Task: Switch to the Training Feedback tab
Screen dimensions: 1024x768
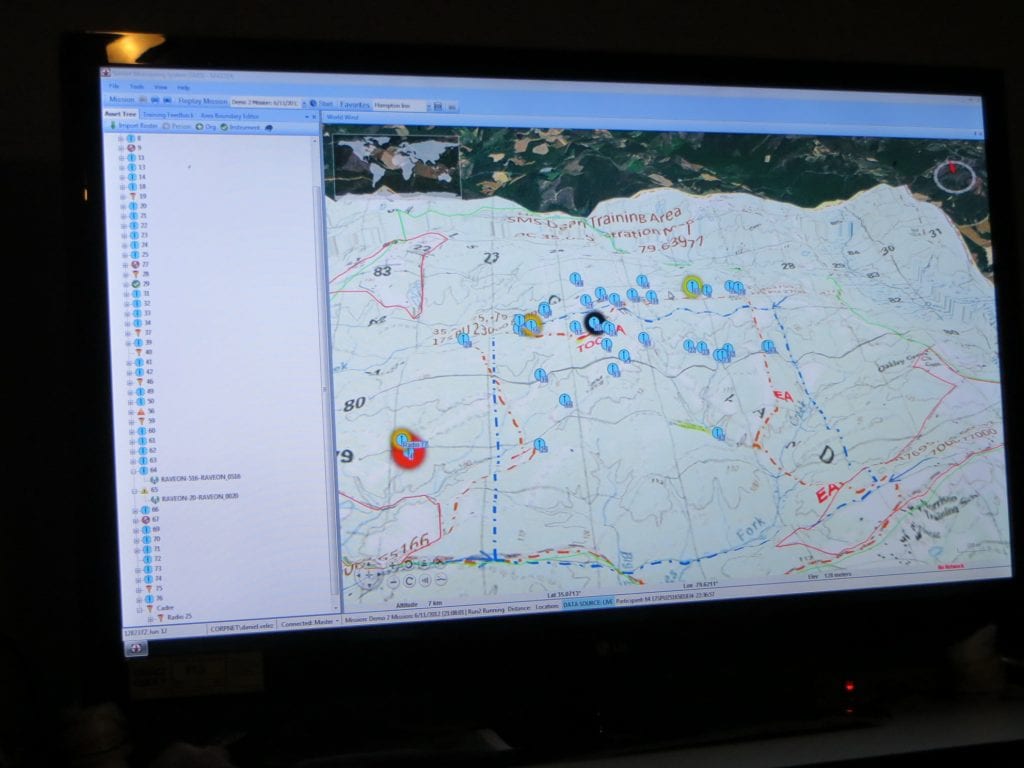Action: 167,115
